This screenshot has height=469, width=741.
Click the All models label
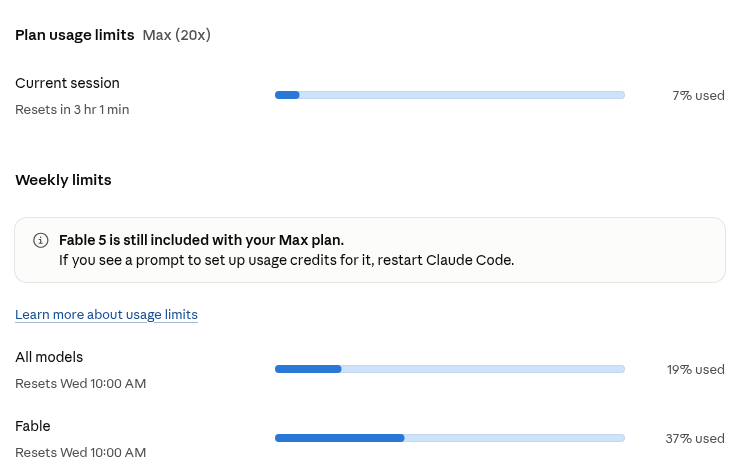[x=49, y=357]
